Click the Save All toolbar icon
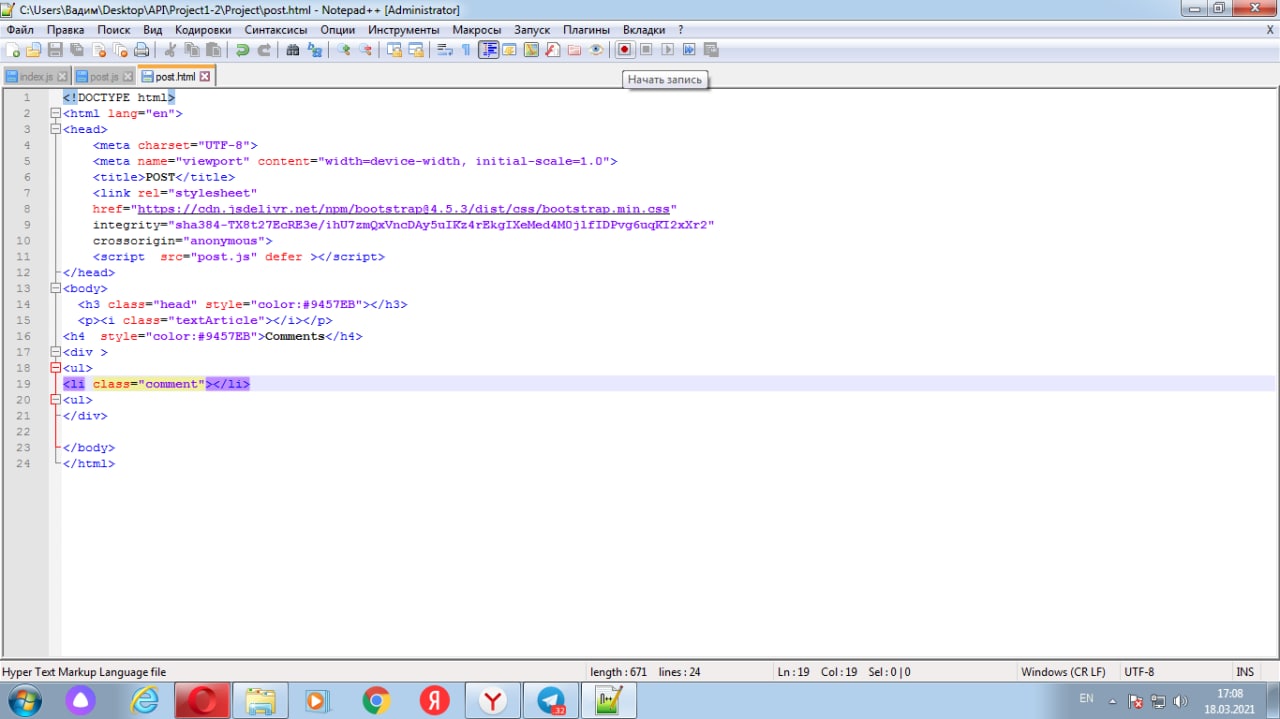This screenshot has height=719, width=1280. click(75, 50)
